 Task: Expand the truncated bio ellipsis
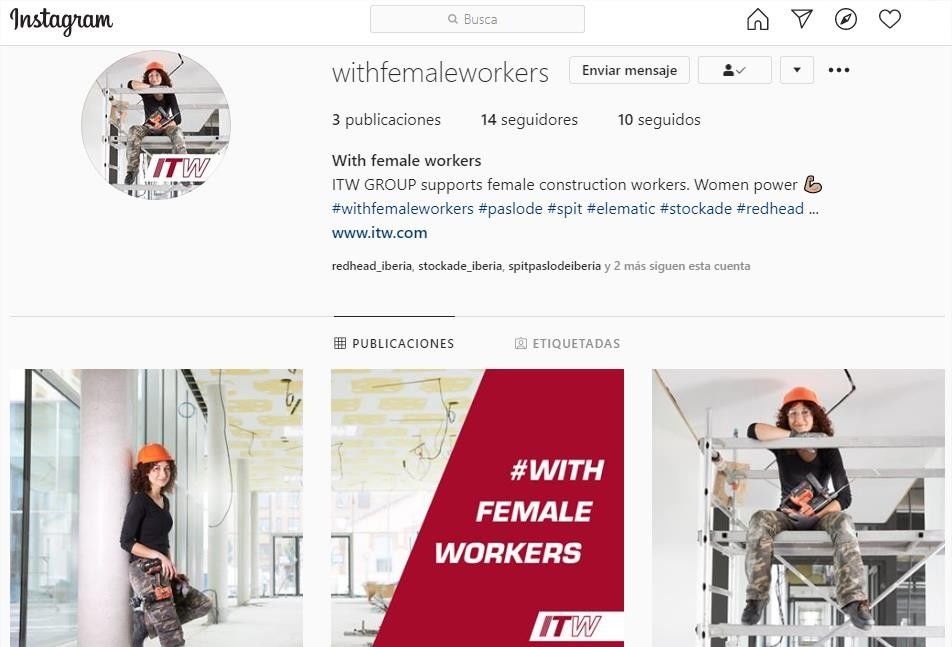814,209
